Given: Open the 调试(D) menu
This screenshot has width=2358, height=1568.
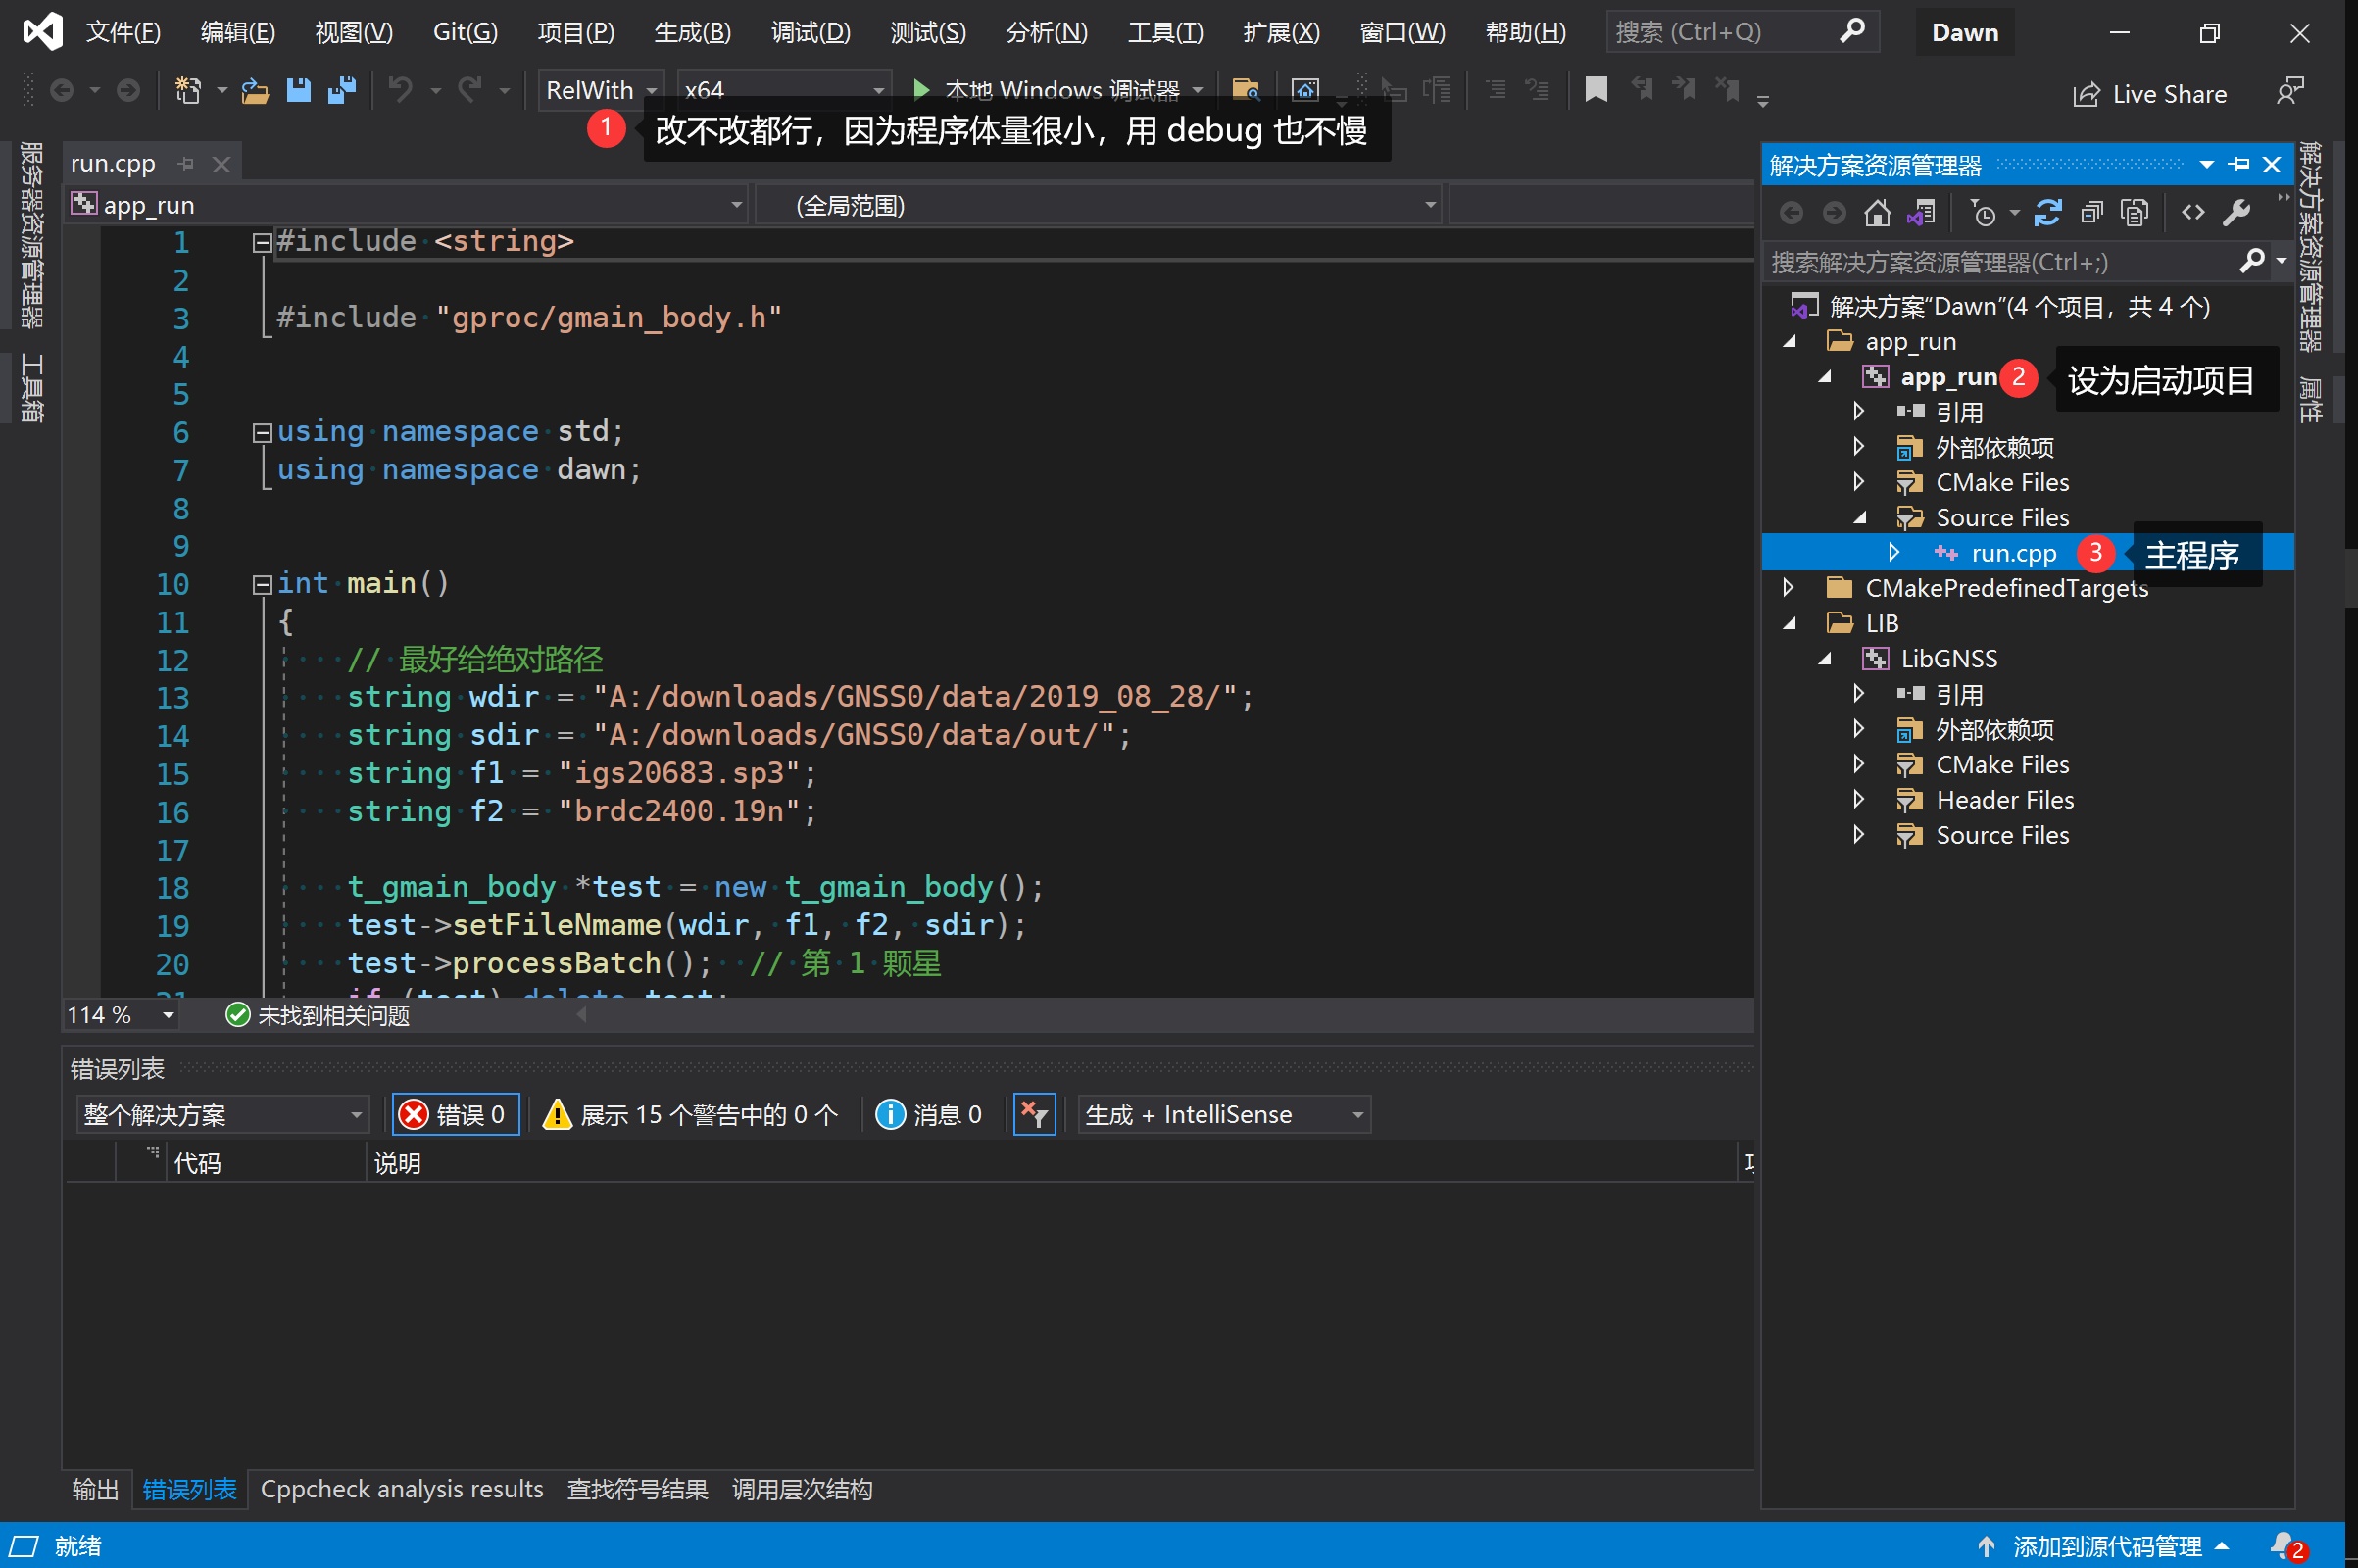Looking at the screenshot, I should pyautogui.click(x=810, y=32).
